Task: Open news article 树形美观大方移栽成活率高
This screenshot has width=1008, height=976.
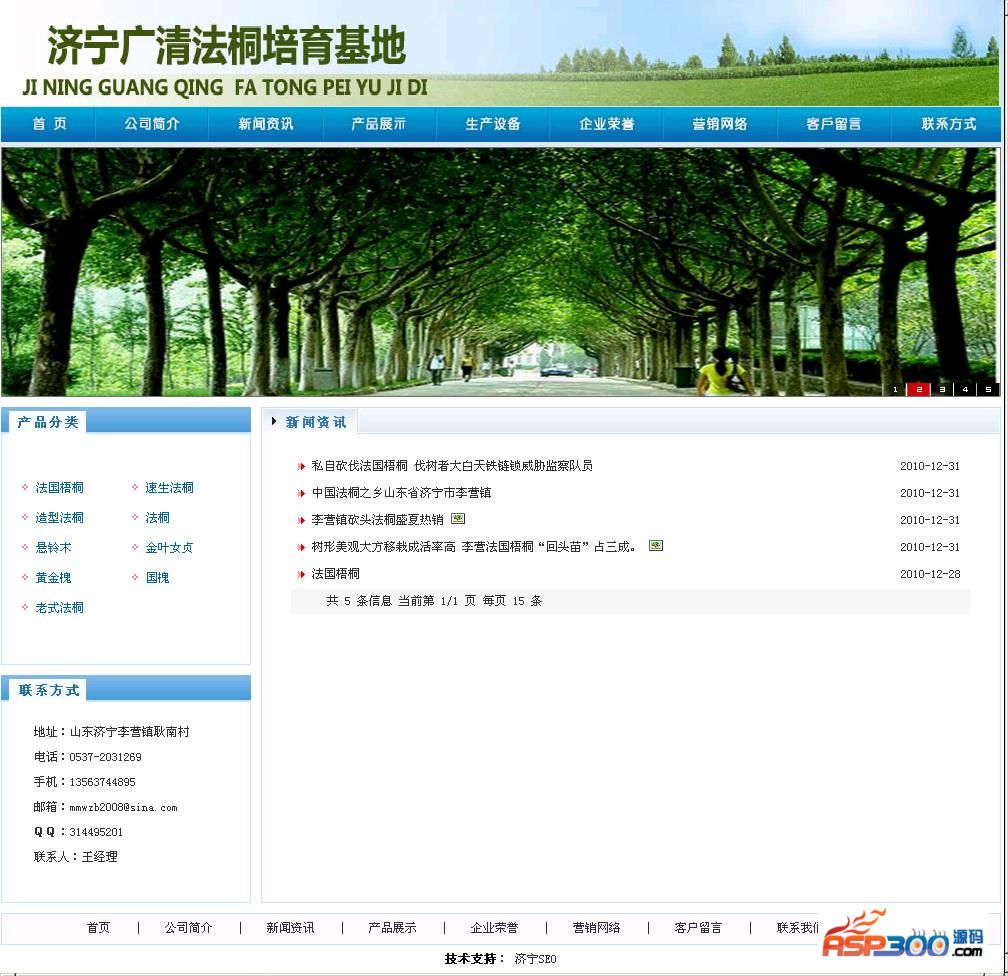Action: [x=474, y=547]
